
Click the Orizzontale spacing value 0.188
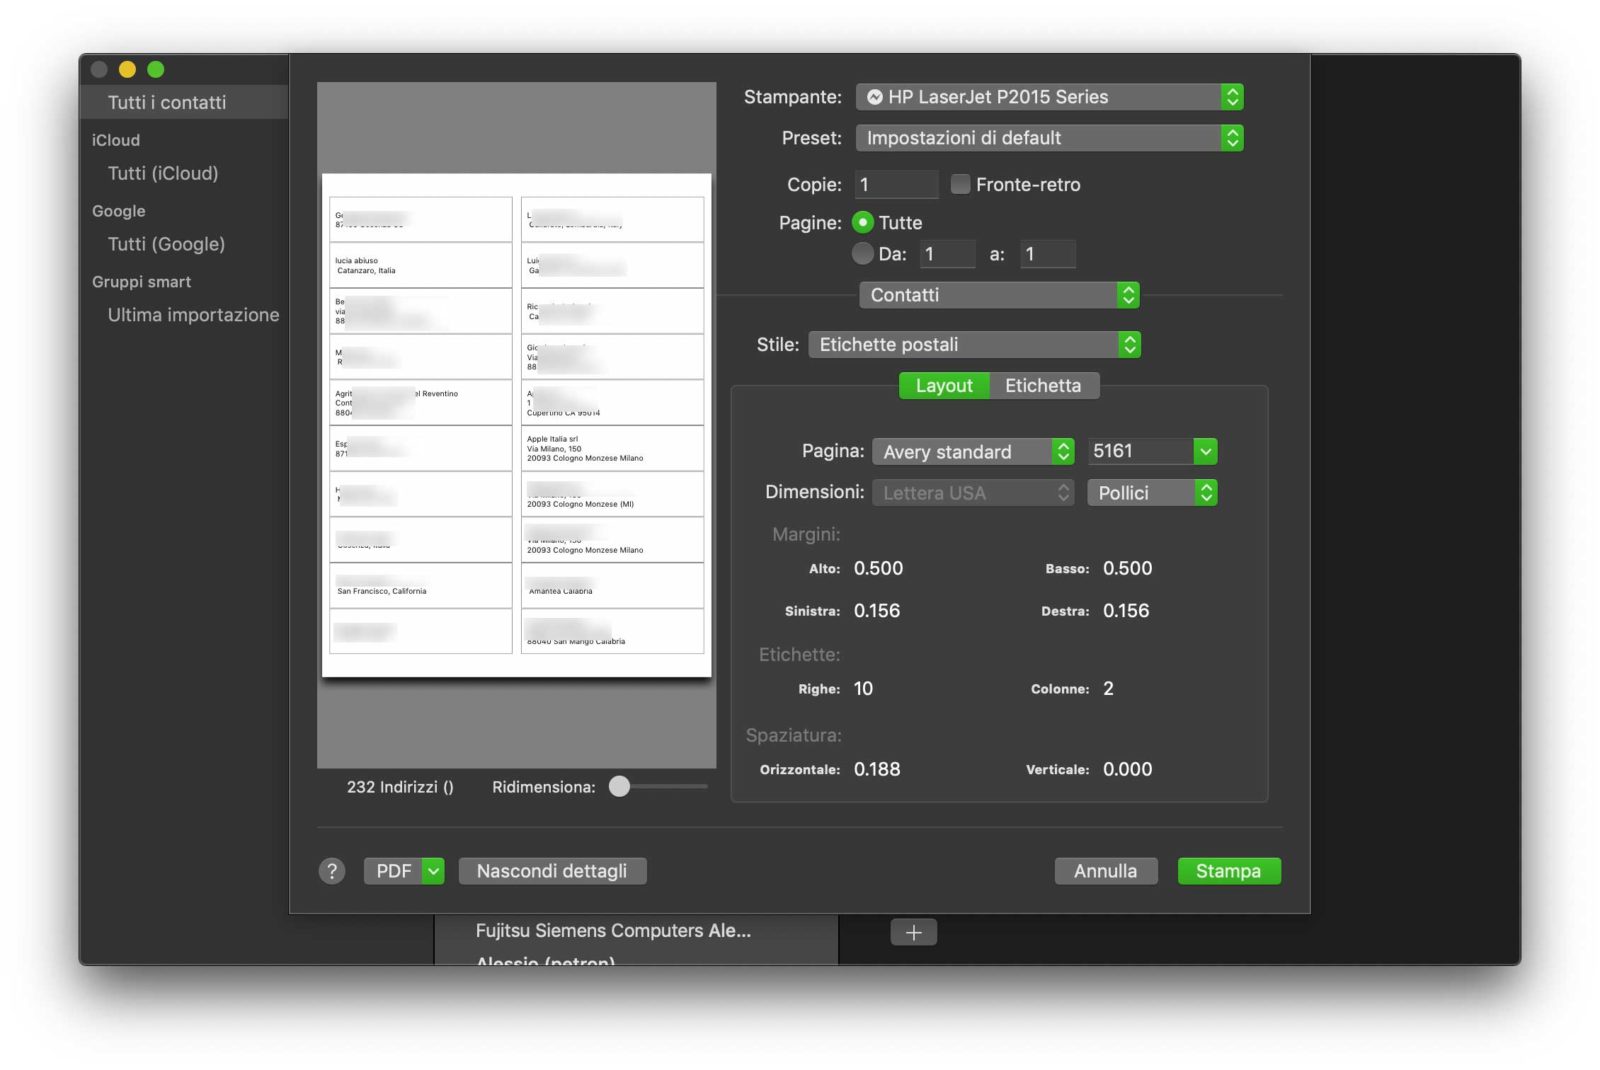coord(877,769)
